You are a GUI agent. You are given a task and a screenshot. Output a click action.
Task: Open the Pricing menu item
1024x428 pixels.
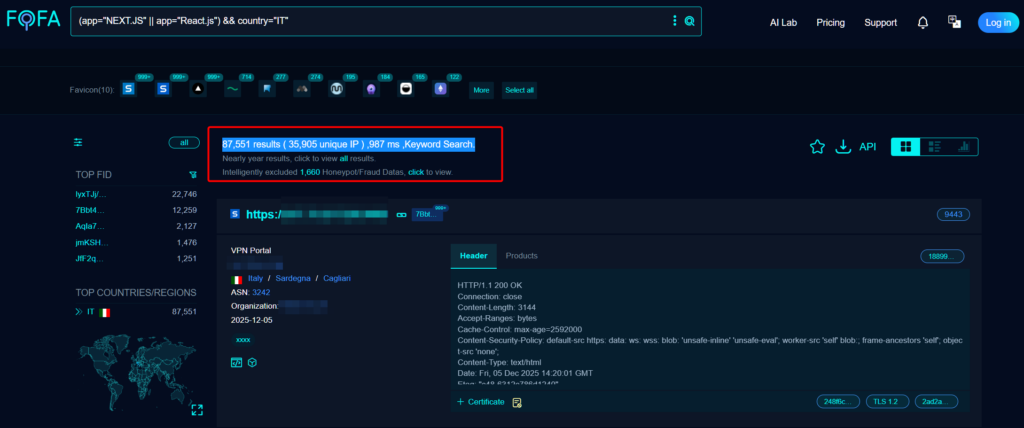tap(830, 22)
